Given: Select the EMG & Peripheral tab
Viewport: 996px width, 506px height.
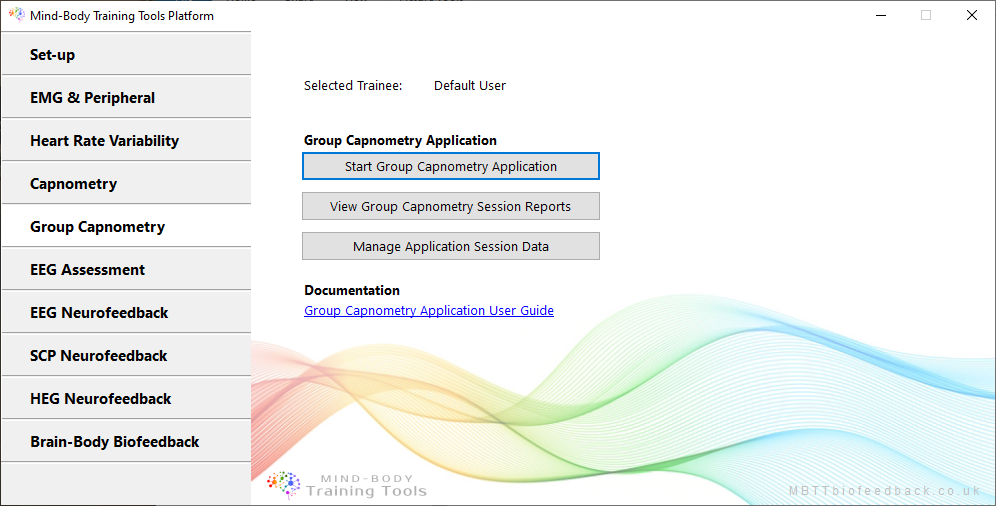Looking at the screenshot, I should pos(126,97).
